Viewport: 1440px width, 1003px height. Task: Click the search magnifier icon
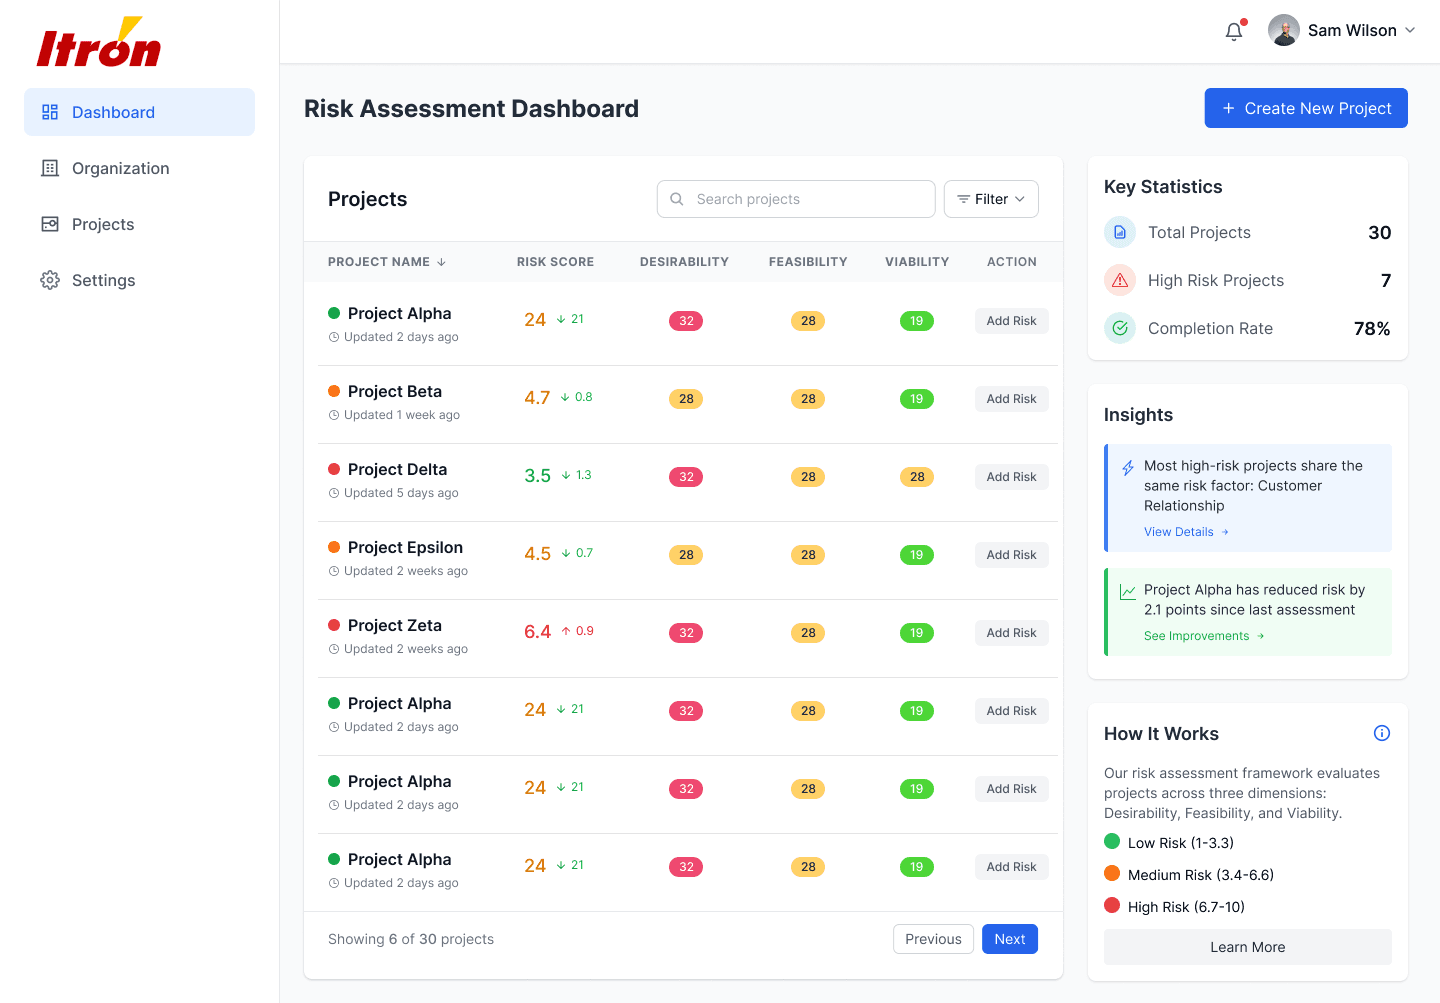click(677, 199)
